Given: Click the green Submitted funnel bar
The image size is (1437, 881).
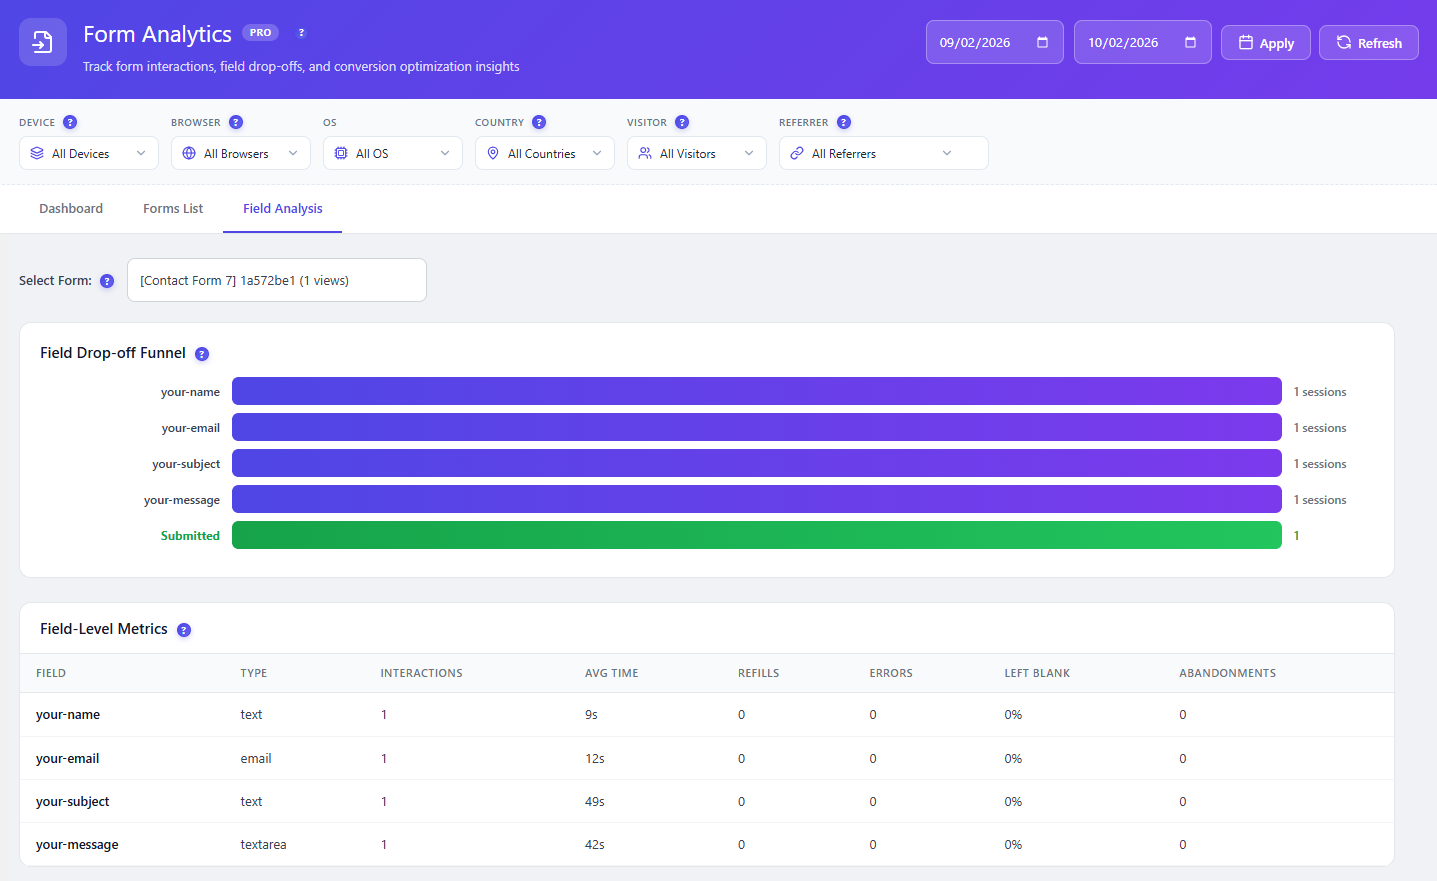Looking at the screenshot, I should (x=756, y=535).
